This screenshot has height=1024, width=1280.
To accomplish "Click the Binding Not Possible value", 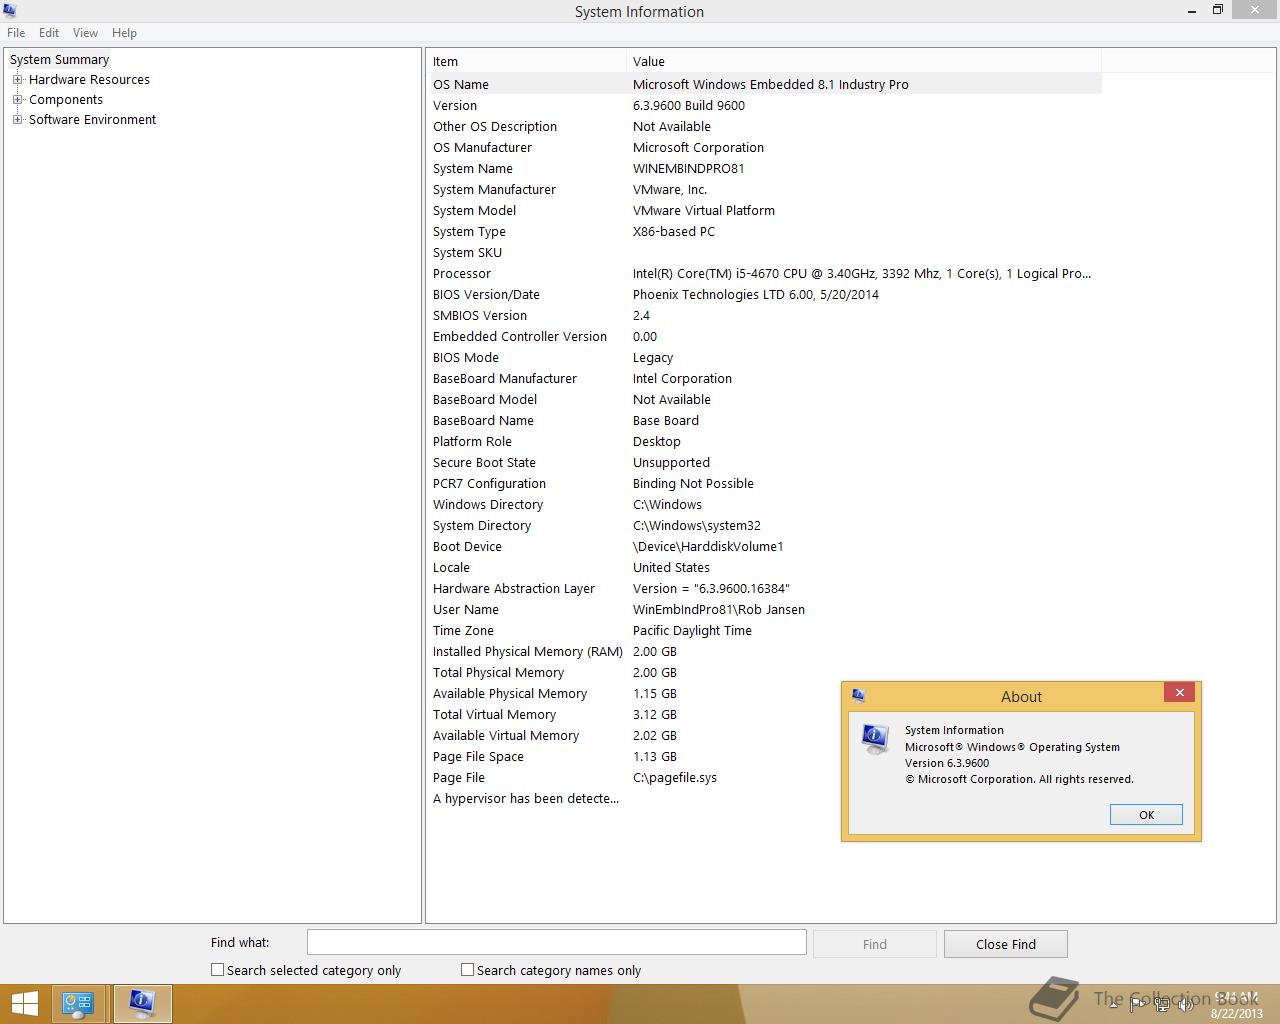I will click(693, 484).
